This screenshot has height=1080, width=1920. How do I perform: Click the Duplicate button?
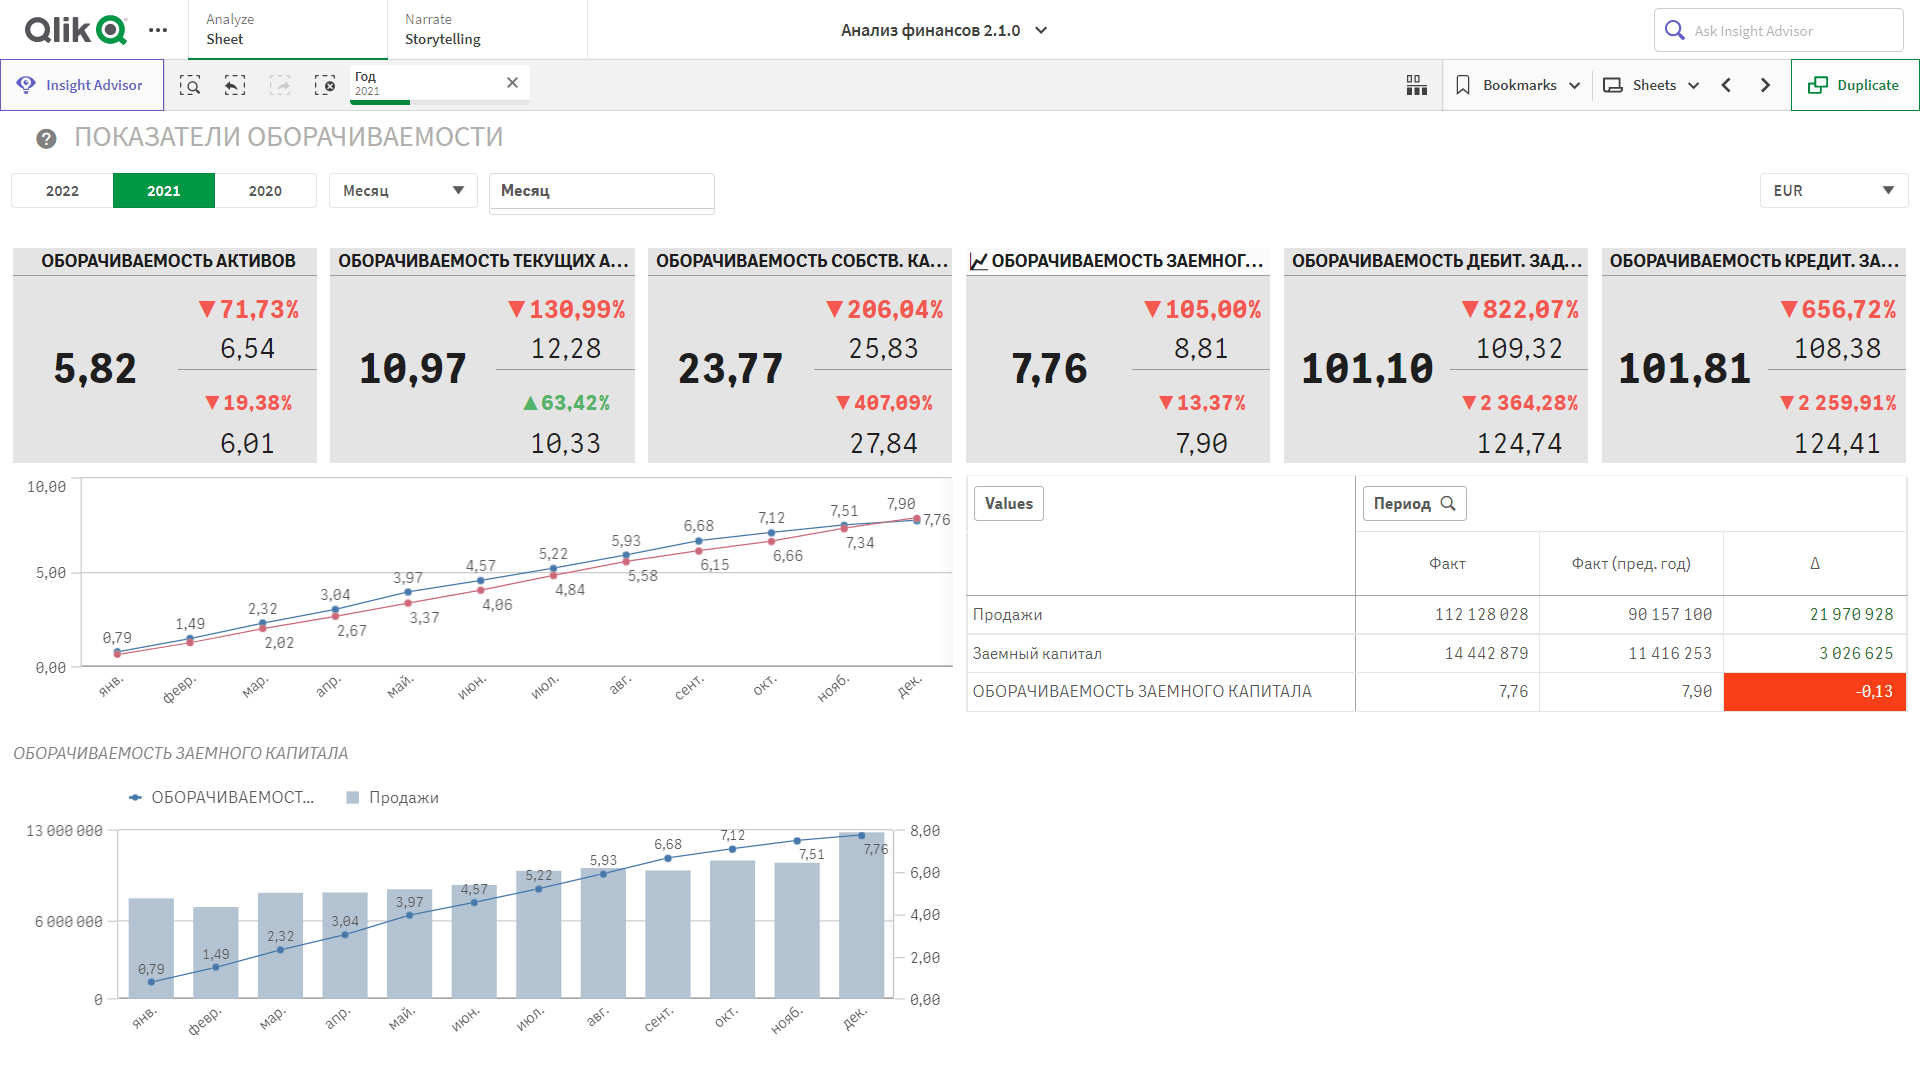pos(1855,85)
